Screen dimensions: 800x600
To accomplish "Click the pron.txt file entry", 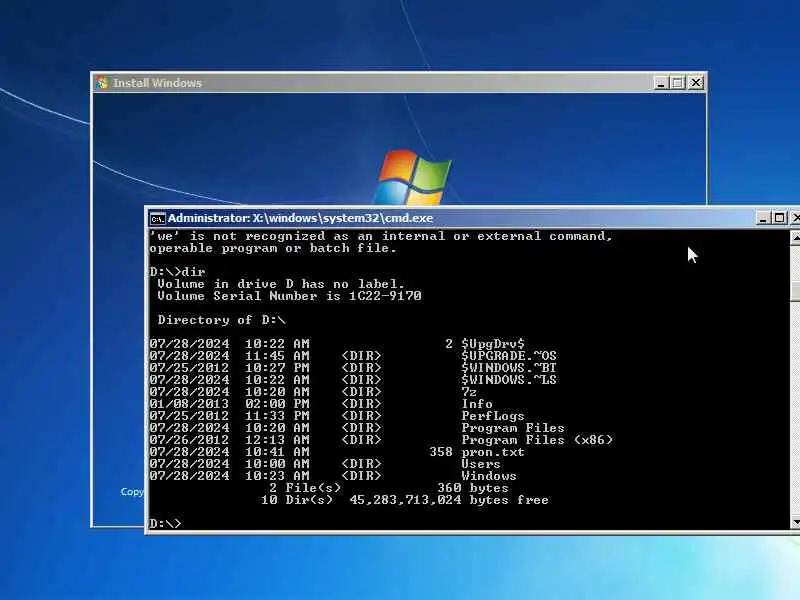I will (493, 452).
